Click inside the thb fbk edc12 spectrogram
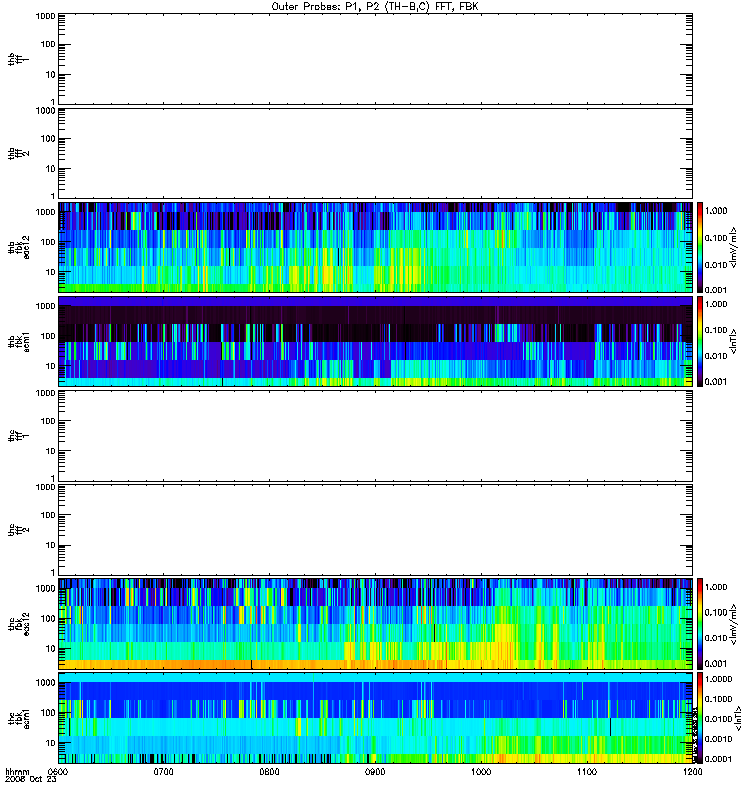Image resolution: width=750 pixels, height=800 pixels. tap(376, 247)
